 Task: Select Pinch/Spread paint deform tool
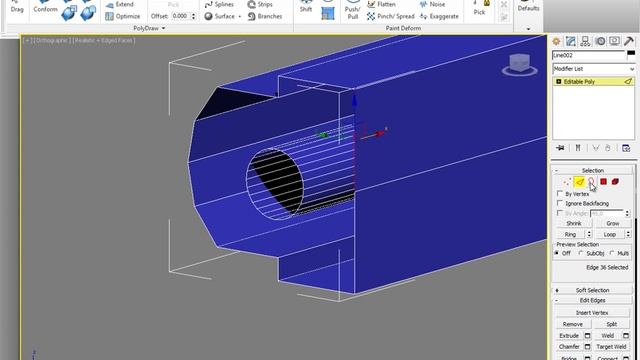coord(391,16)
